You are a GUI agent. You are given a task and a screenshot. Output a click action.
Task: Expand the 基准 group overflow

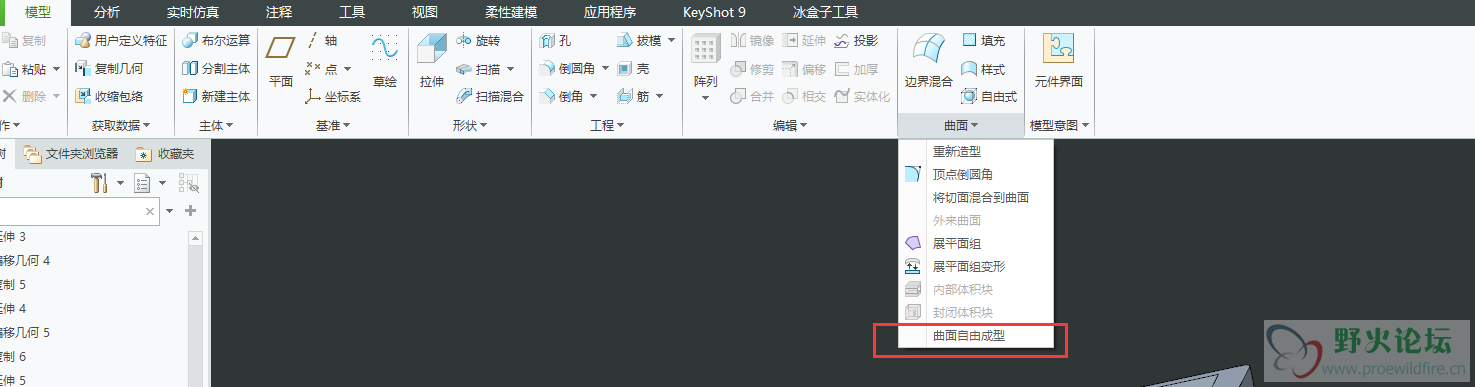[x=333, y=126]
